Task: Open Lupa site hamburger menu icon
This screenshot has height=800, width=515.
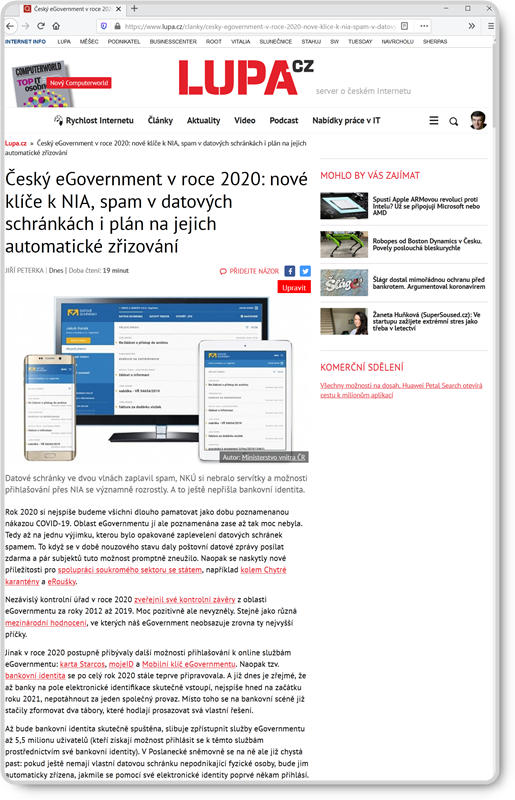Action: click(434, 121)
